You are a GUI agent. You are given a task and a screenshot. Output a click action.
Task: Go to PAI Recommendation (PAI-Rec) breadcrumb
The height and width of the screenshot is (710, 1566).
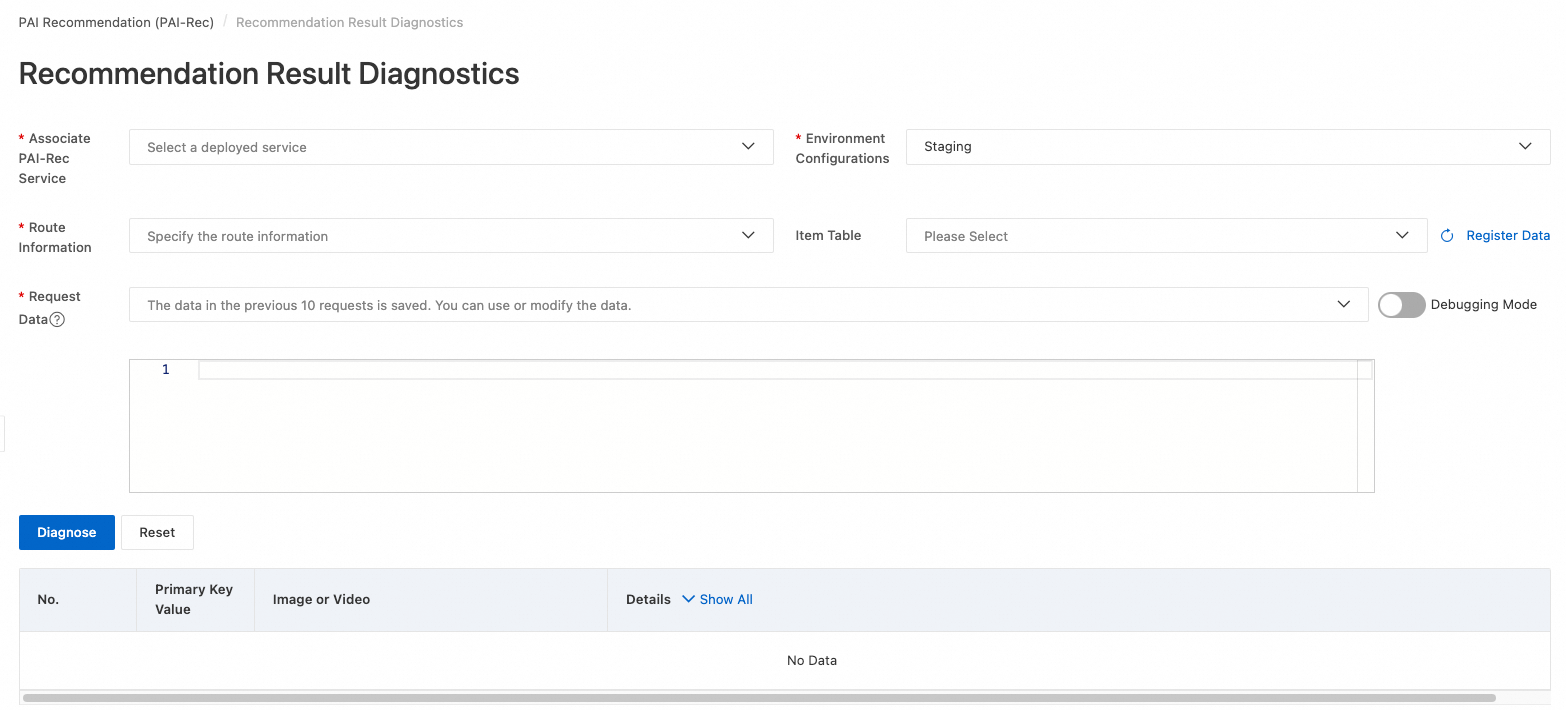pyautogui.click(x=116, y=22)
